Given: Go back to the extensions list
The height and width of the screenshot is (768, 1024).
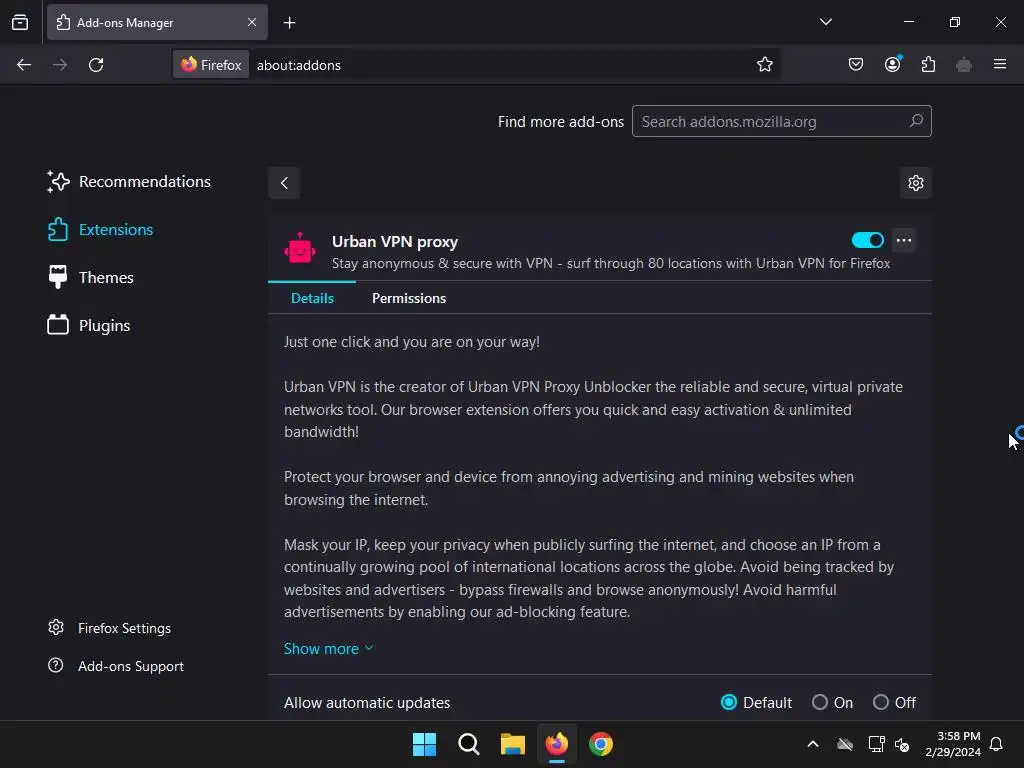Looking at the screenshot, I should click(x=284, y=183).
